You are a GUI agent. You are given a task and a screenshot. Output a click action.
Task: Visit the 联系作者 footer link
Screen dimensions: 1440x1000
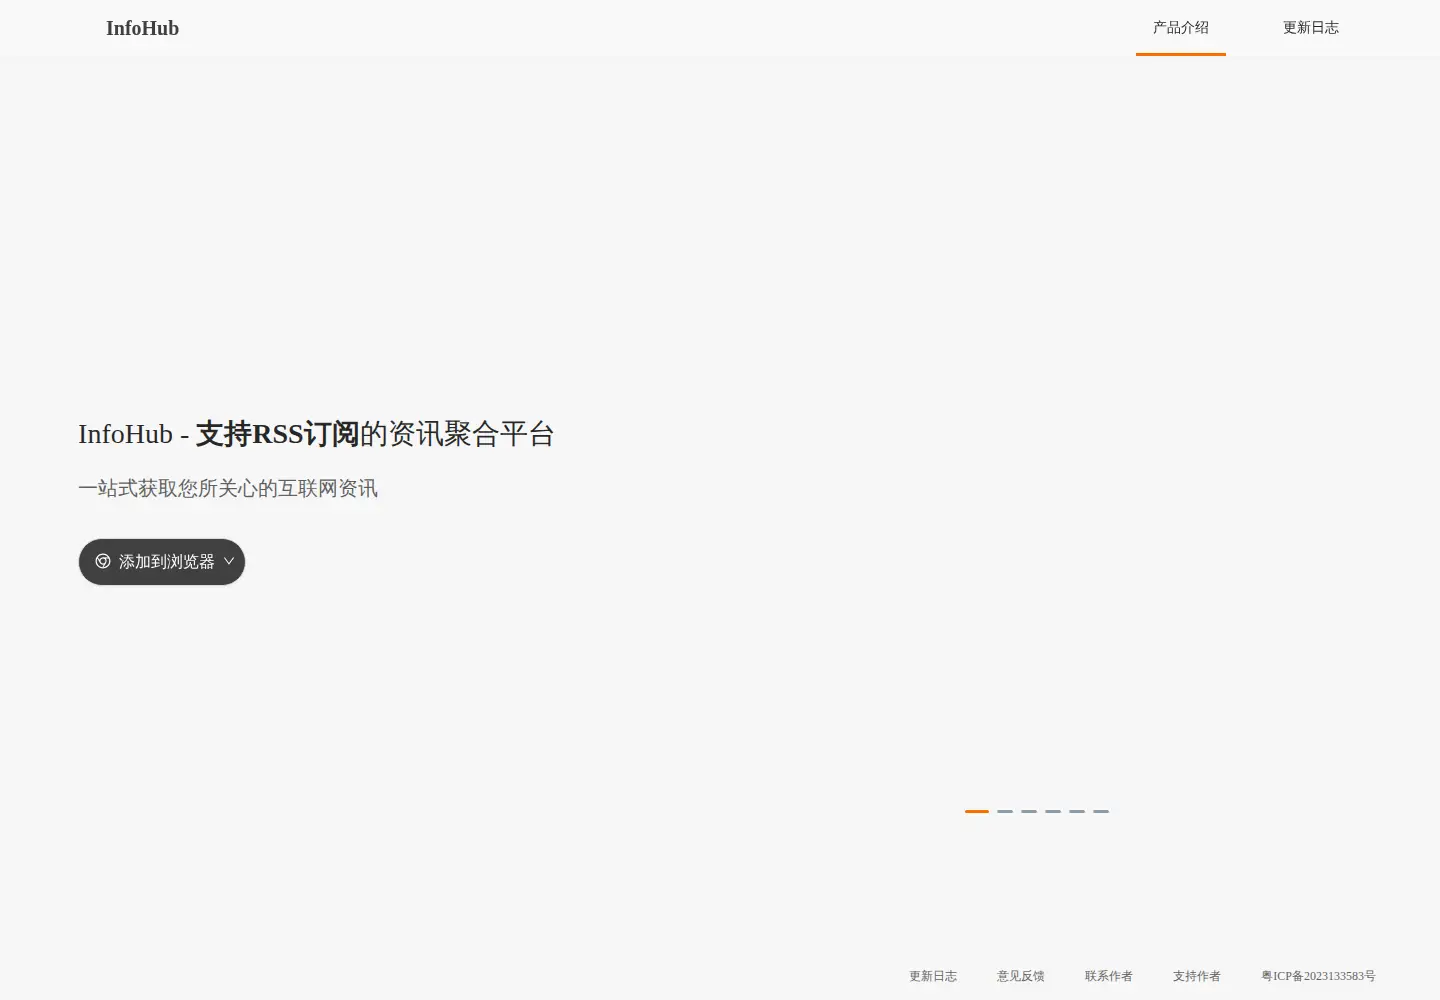(x=1109, y=976)
